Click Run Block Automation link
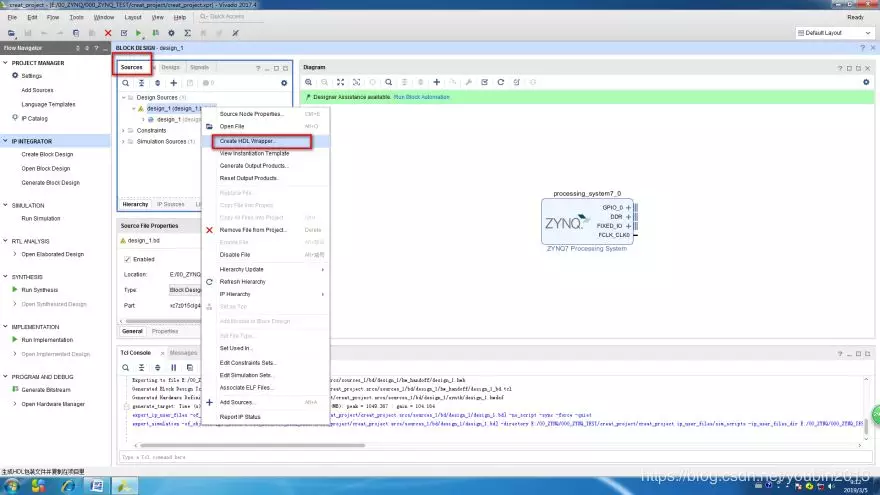880x495 pixels. [x=421, y=97]
